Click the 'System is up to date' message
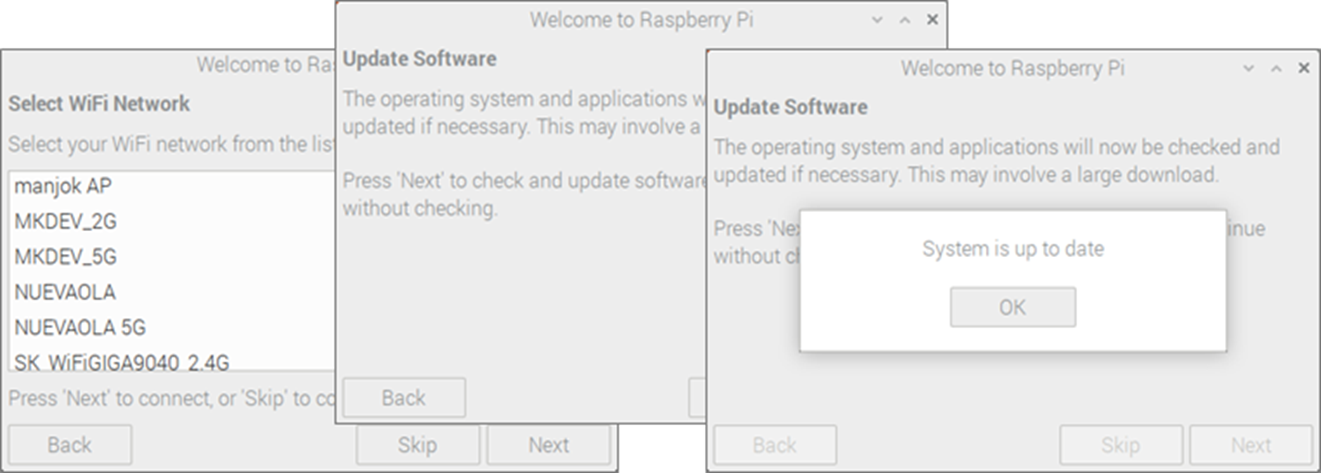 pos(1013,249)
